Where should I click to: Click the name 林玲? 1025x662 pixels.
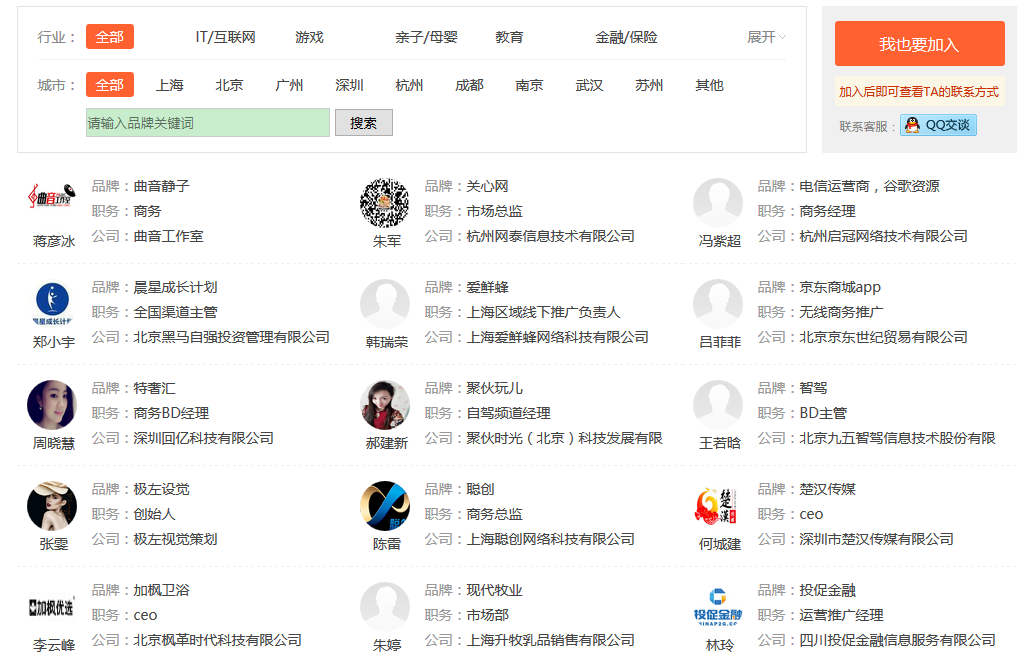pyautogui.click(x=720, y=645)
